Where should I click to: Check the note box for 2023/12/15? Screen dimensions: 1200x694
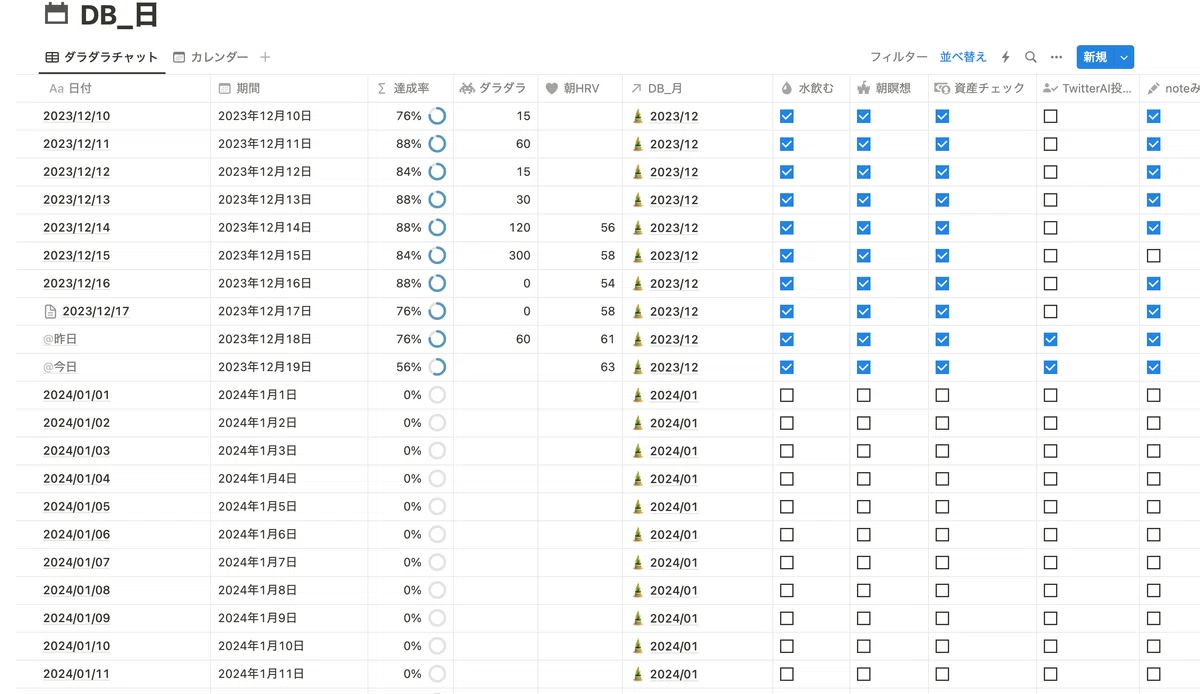[x=1153, y=256]
